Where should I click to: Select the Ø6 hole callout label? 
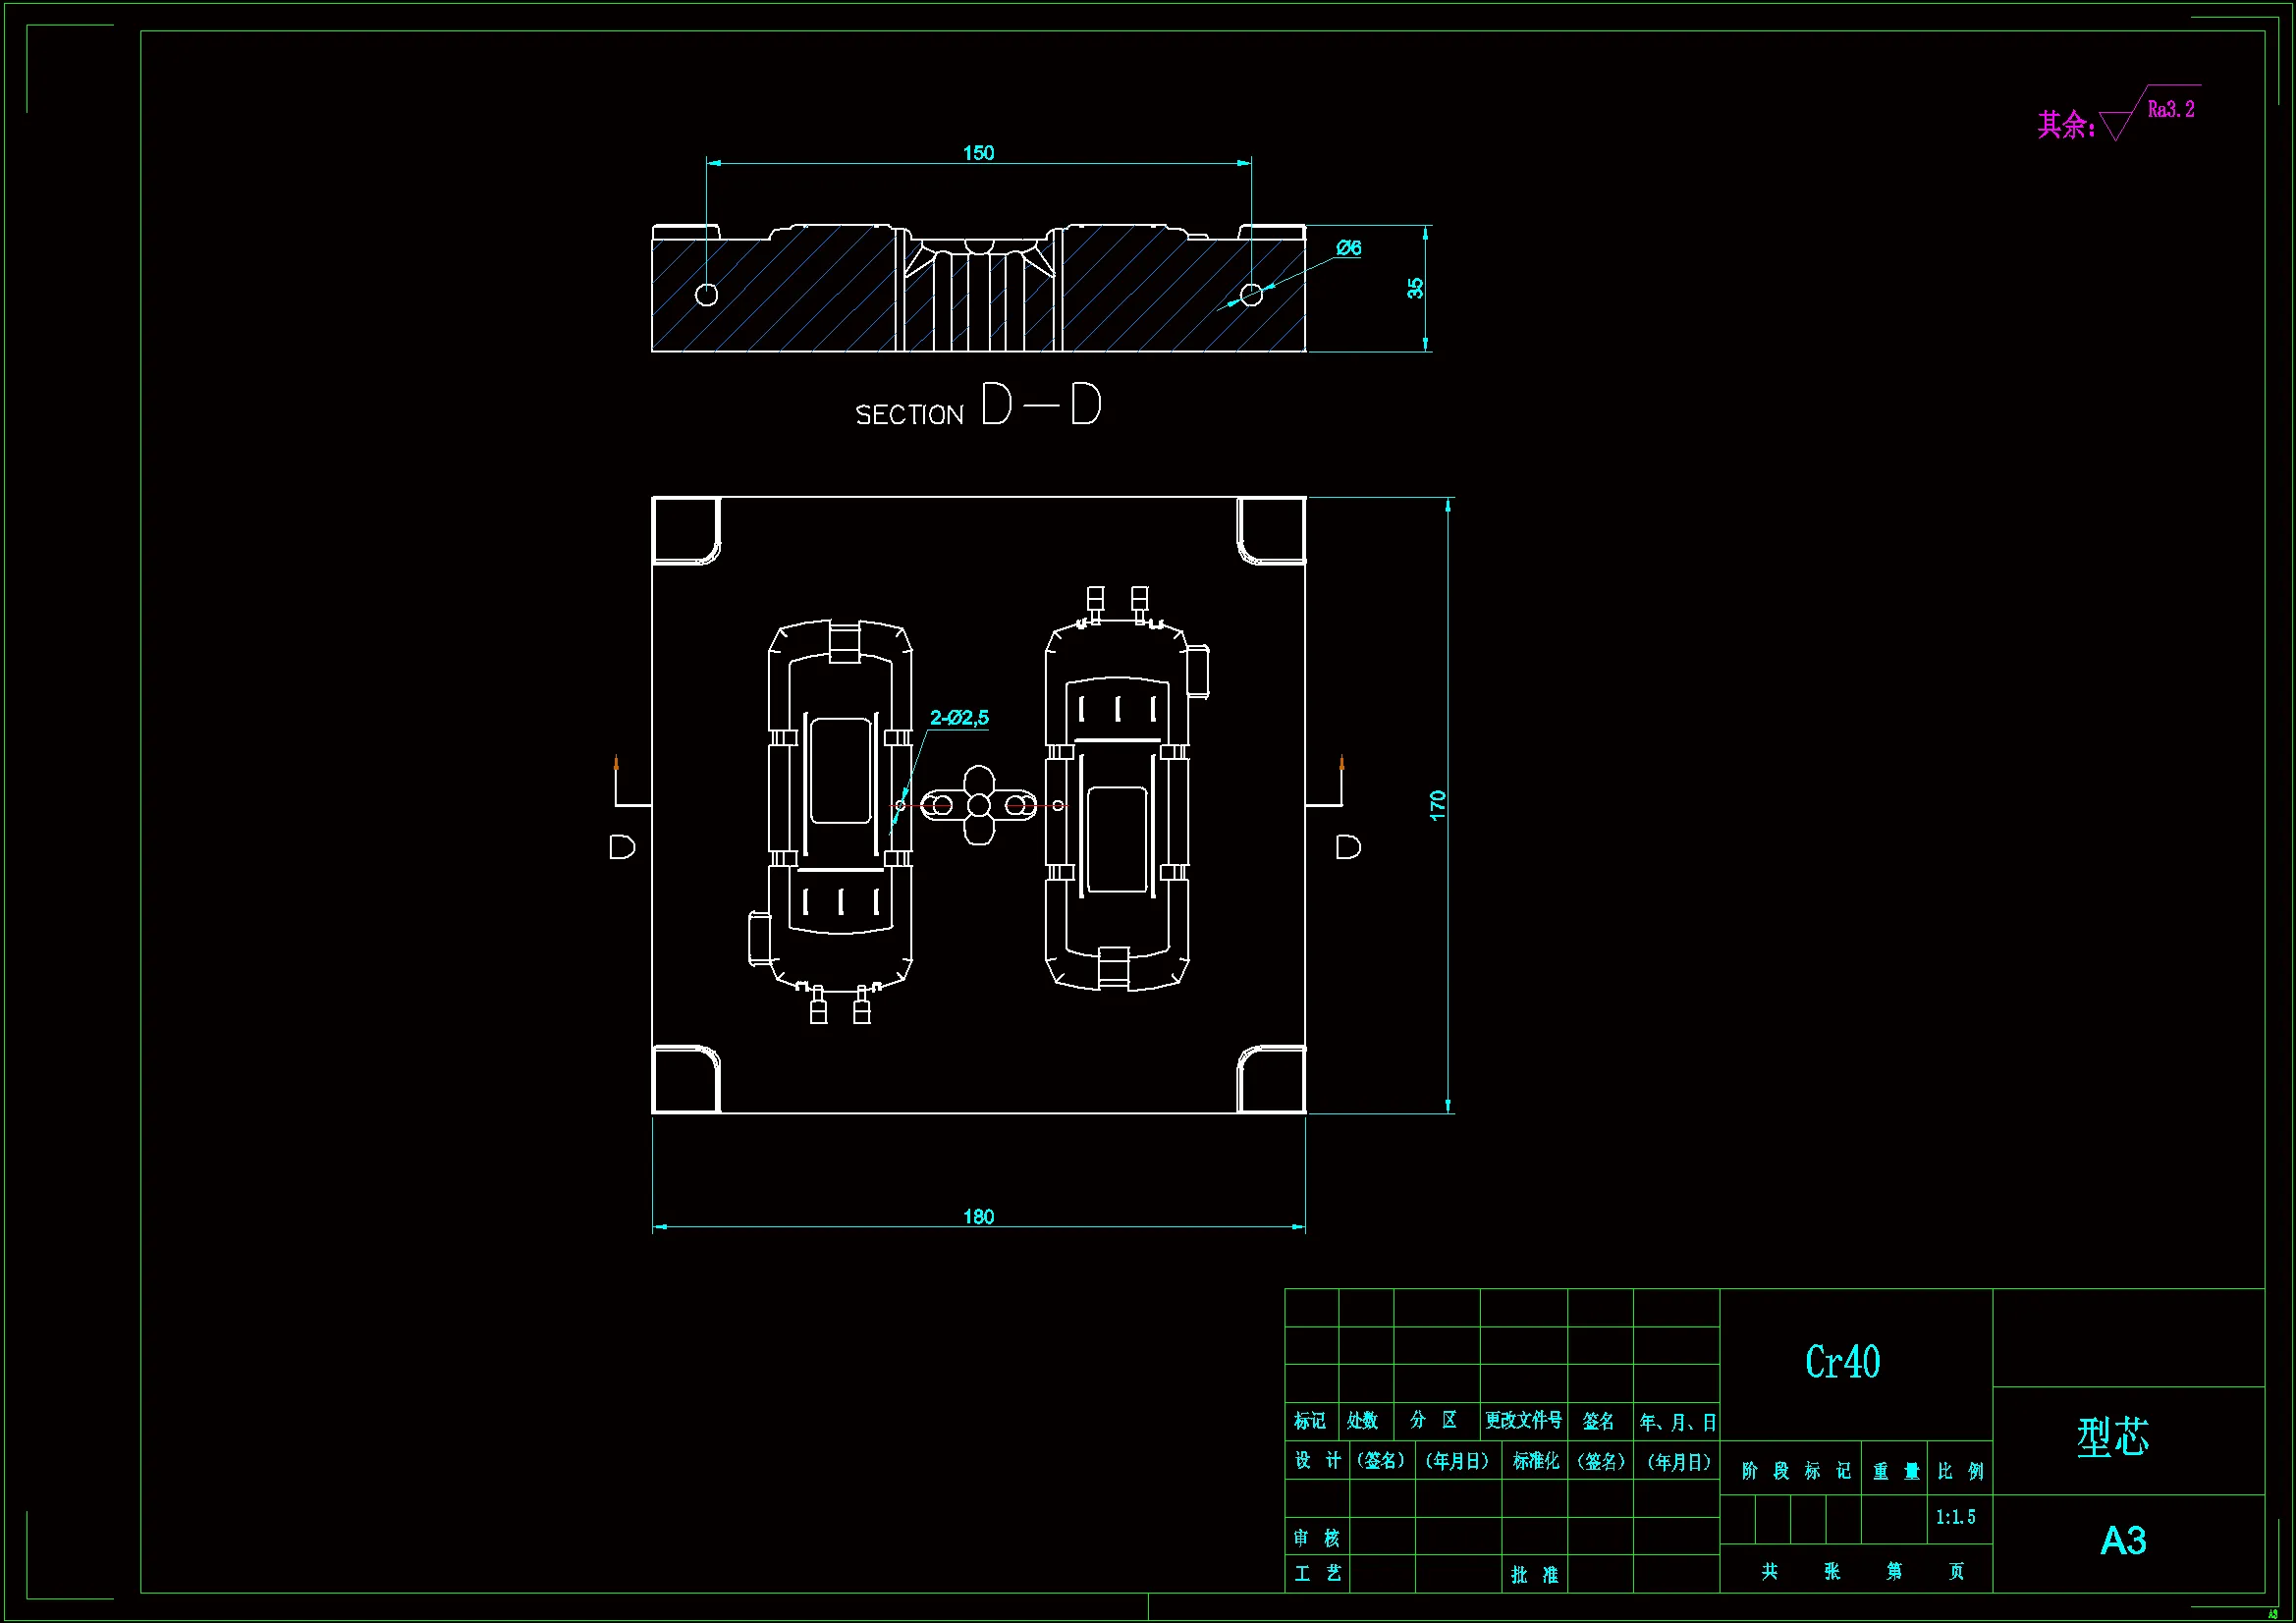(x=1348, y=247)
